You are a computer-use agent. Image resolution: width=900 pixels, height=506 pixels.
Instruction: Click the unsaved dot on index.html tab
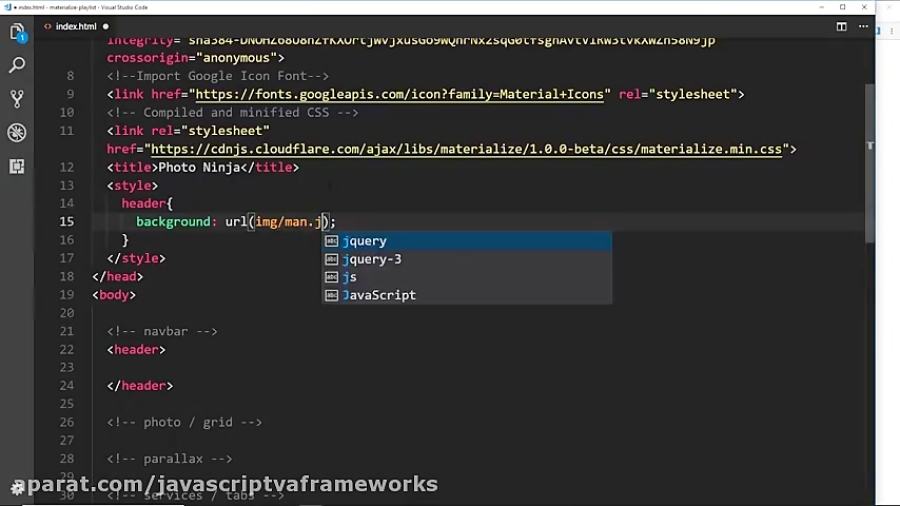click(106, 26)
